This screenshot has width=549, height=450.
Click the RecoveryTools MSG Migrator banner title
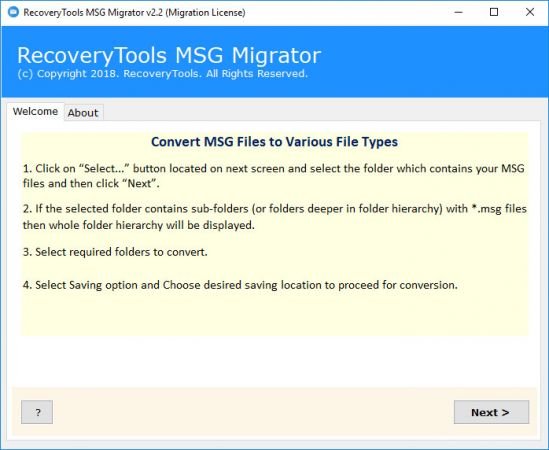click(x=169, y=55)
